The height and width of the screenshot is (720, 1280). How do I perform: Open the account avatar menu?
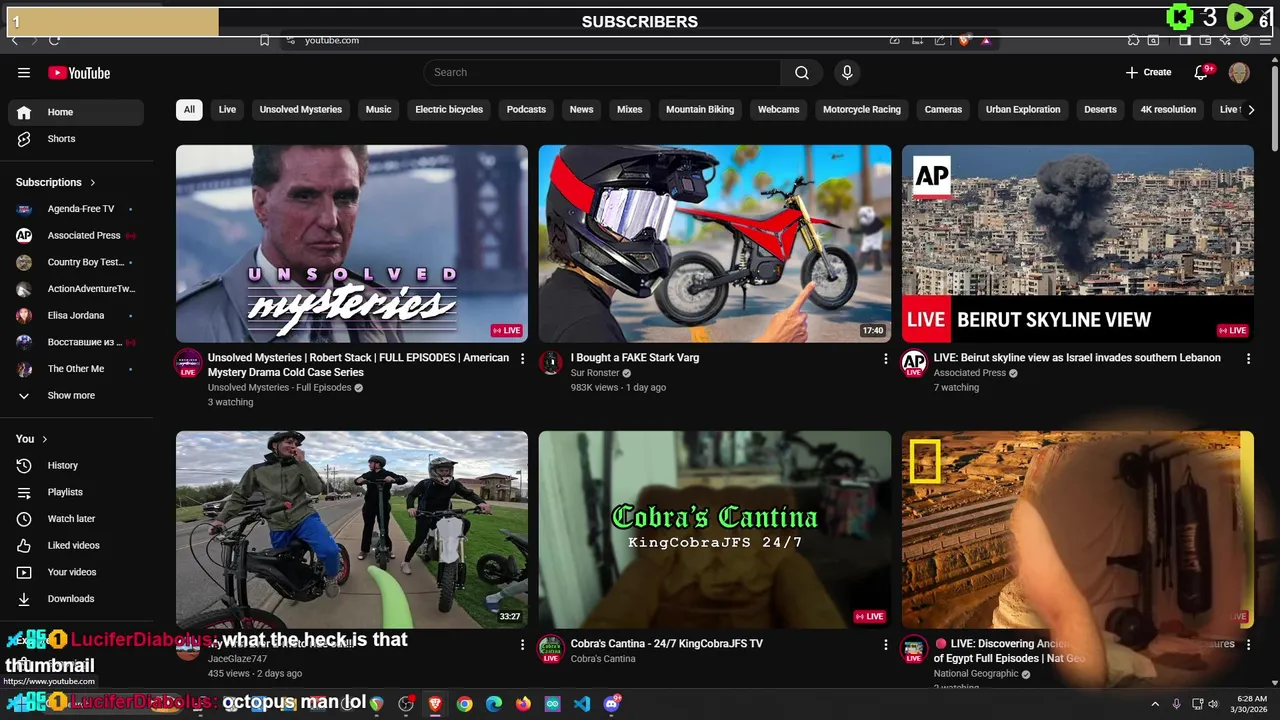tap(1239, 72)
